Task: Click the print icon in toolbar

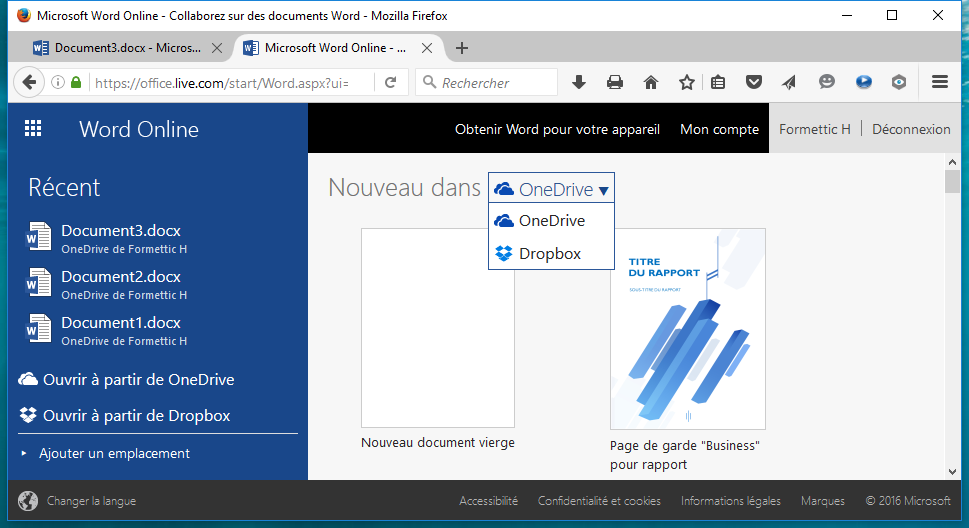Action: (615, 82)
